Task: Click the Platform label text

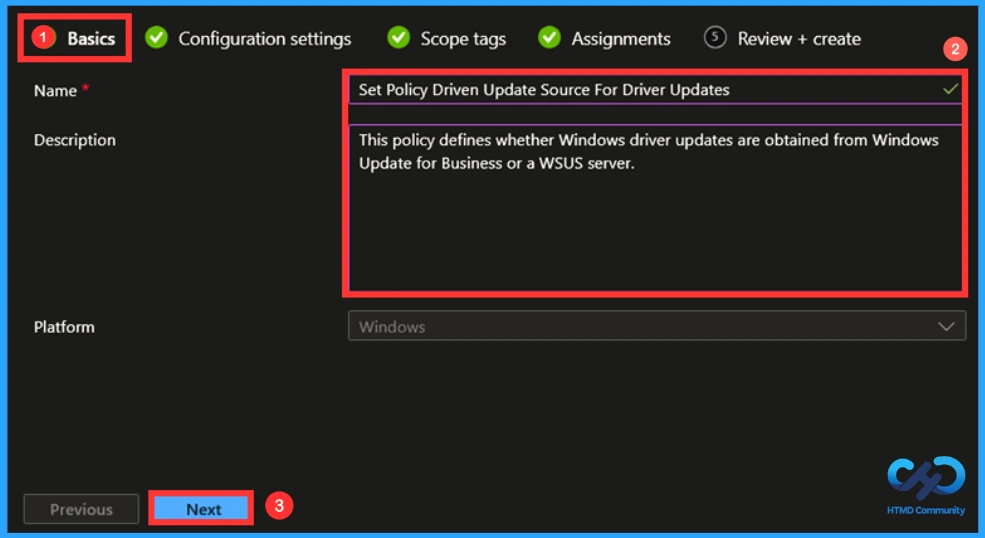Action: tap(64, 327)
